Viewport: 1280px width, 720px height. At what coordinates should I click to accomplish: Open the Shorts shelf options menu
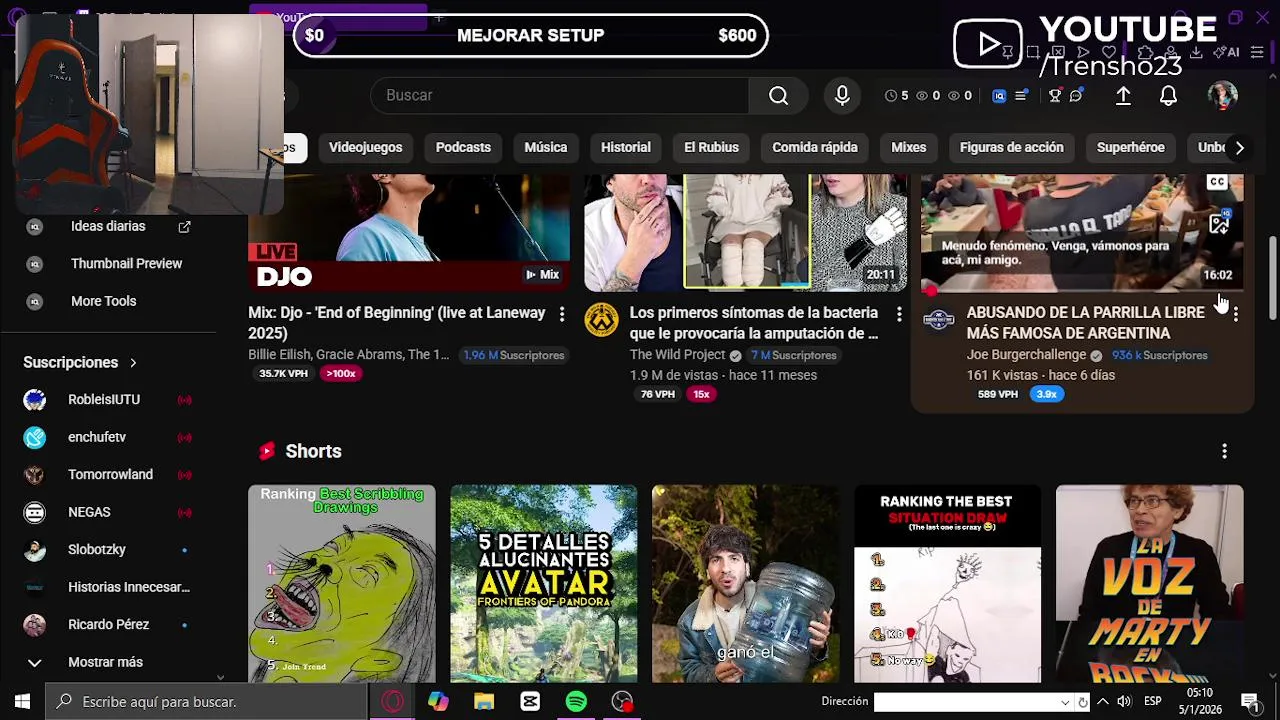pos(1224,451)
